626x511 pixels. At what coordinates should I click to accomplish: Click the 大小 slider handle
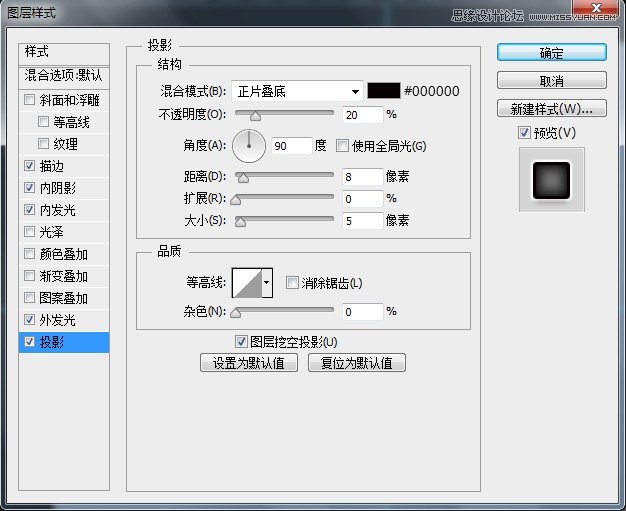pyautogui.click(x=240, y=222)
